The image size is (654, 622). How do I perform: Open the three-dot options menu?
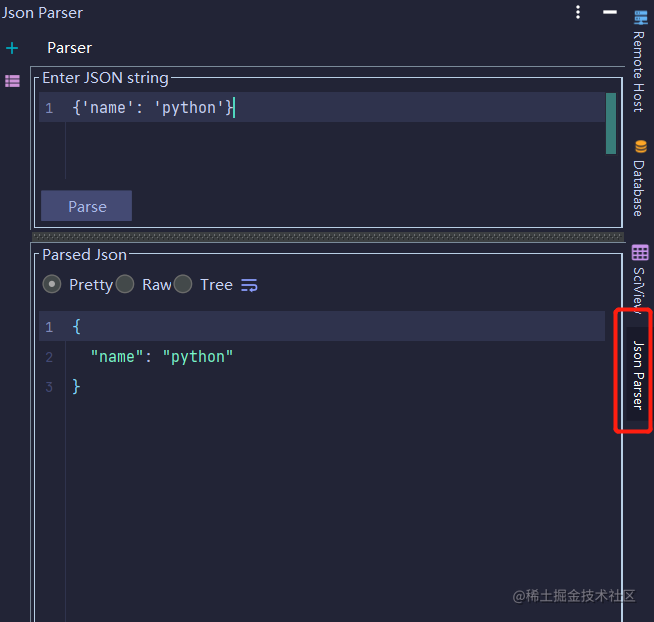coord(578,12)
